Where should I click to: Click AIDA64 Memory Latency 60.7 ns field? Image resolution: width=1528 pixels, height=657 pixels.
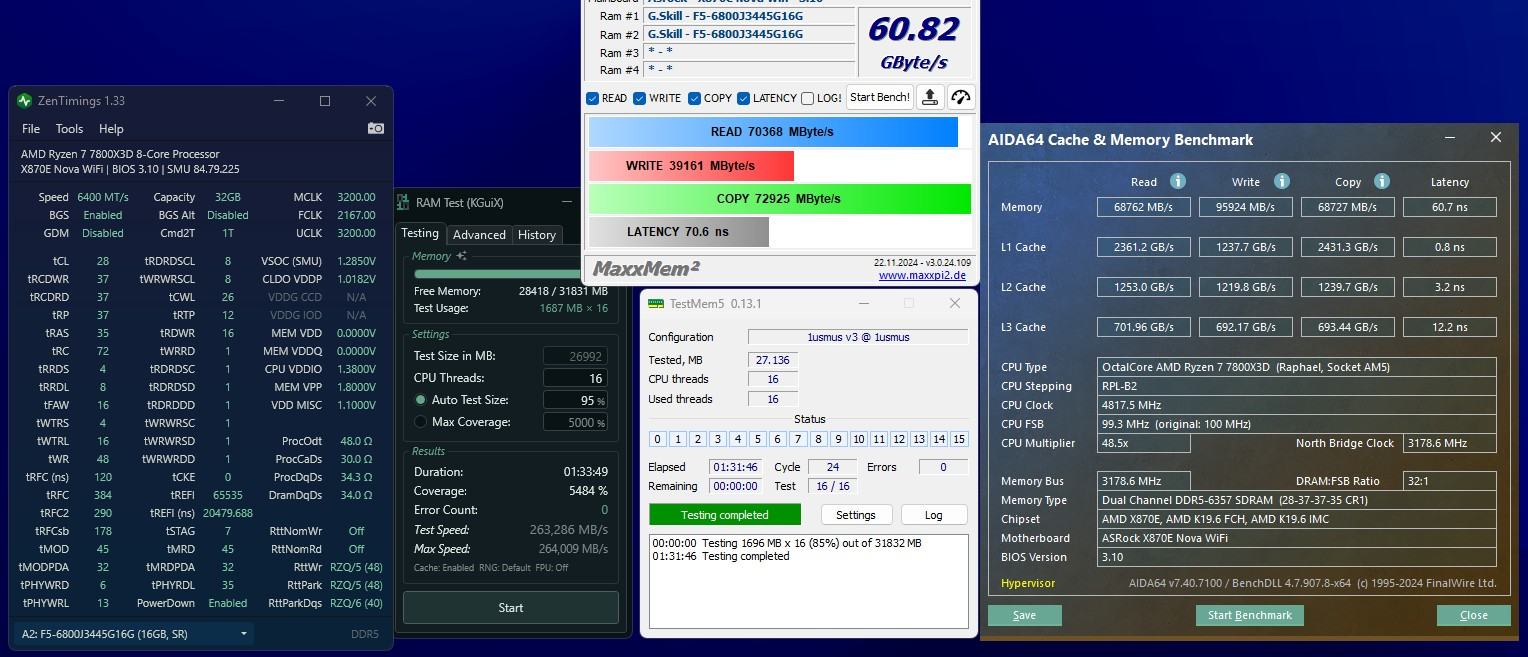click(1450, 207)
